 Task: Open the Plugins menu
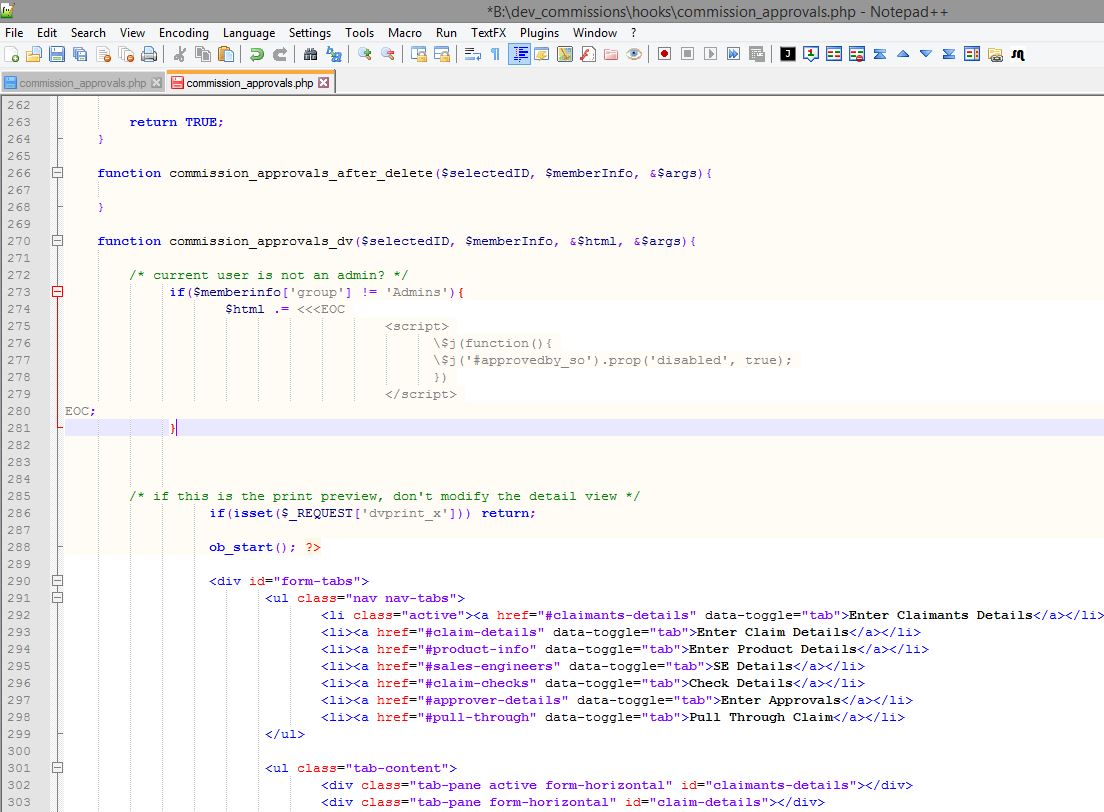(x=539, y=32)
